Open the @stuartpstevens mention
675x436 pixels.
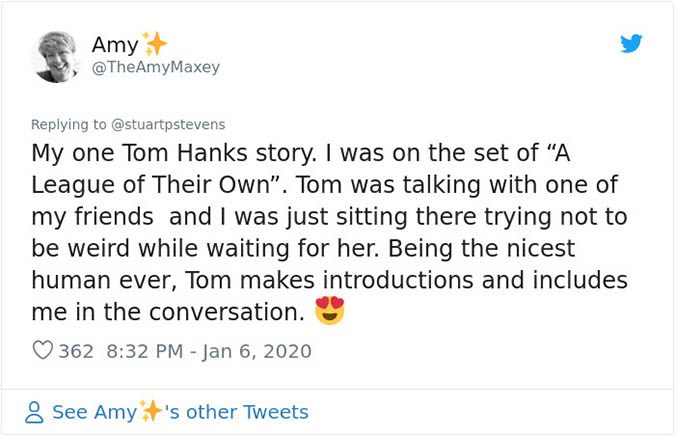click(x=170, y=124)
